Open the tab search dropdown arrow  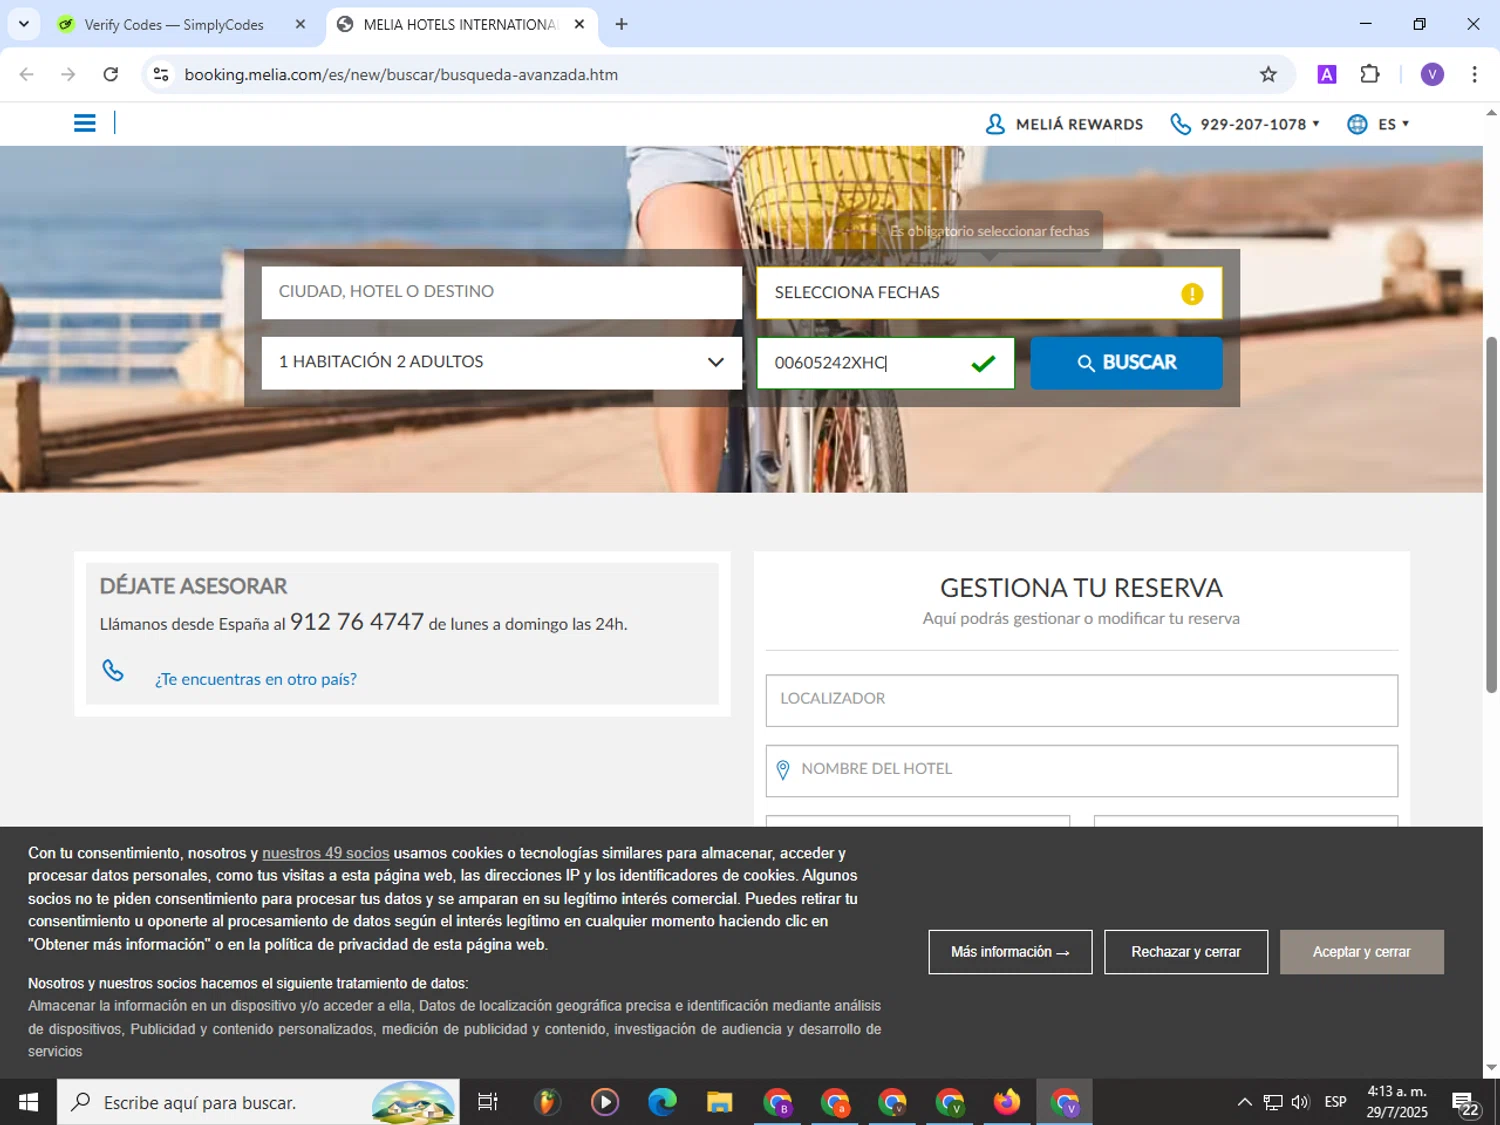(24, 24)
